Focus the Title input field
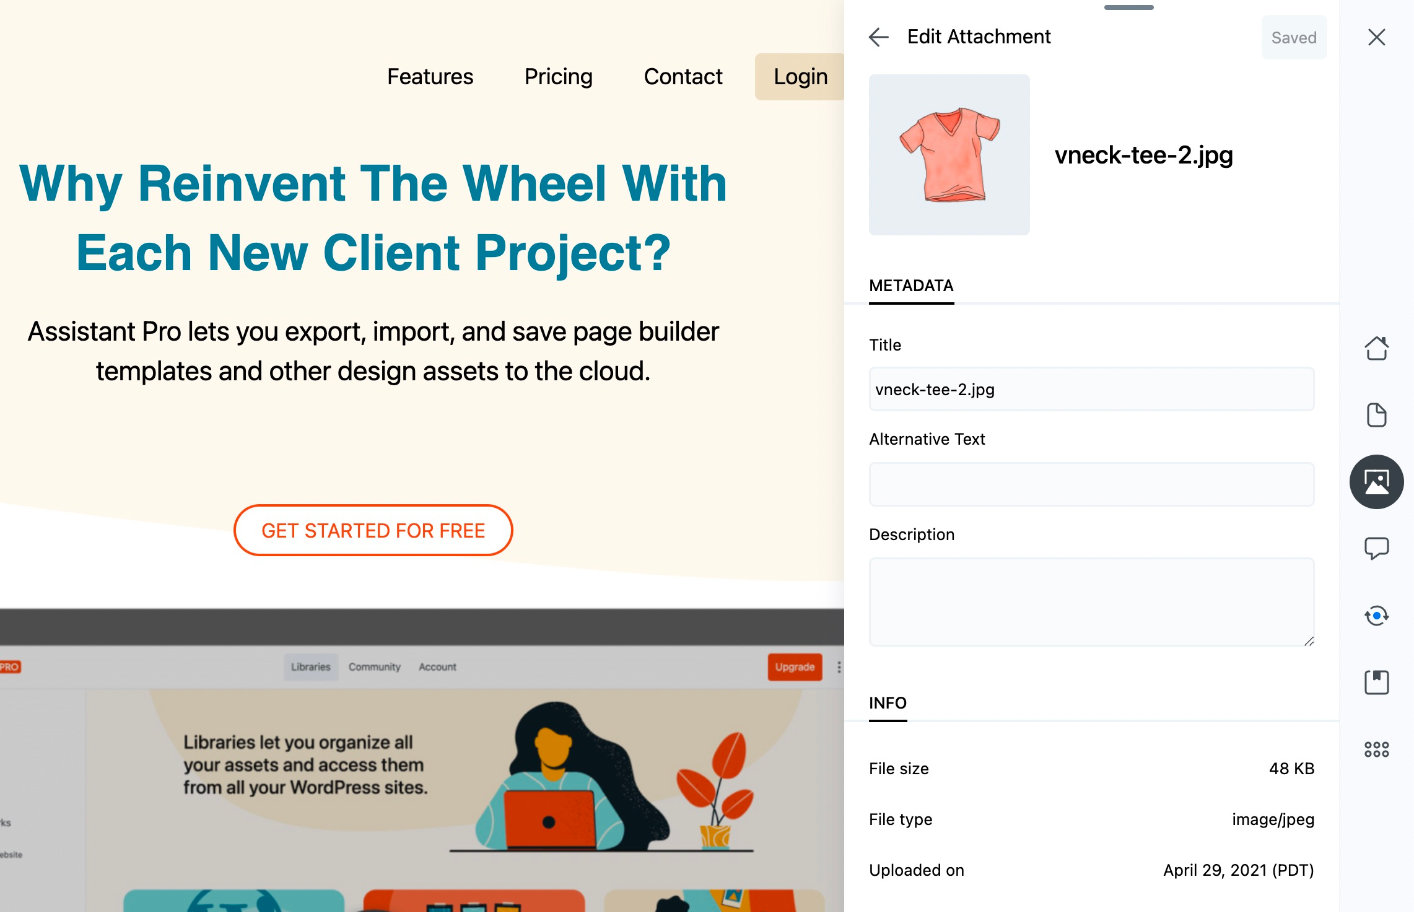This screenshot has height=912, width=1414. click(1091, 389)
